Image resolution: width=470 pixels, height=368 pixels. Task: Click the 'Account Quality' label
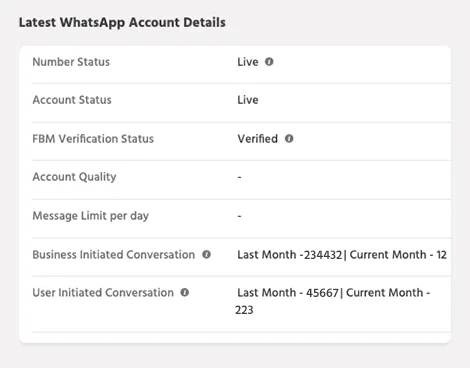(74, 177)
